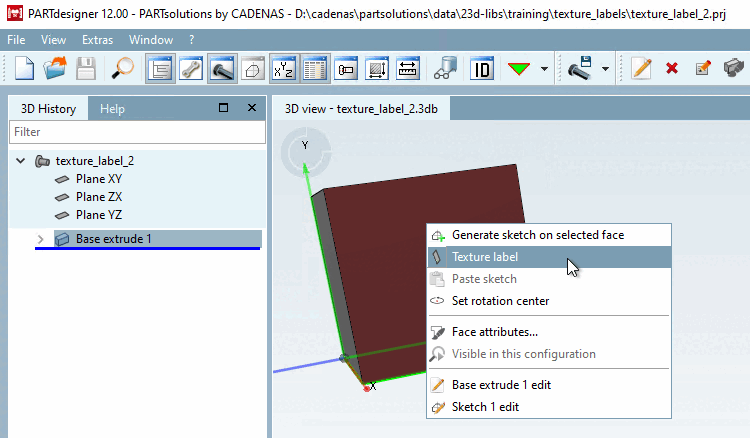The image size is (750, 438).
Task: Toggle the history tree panel icon
Action: 160,69
